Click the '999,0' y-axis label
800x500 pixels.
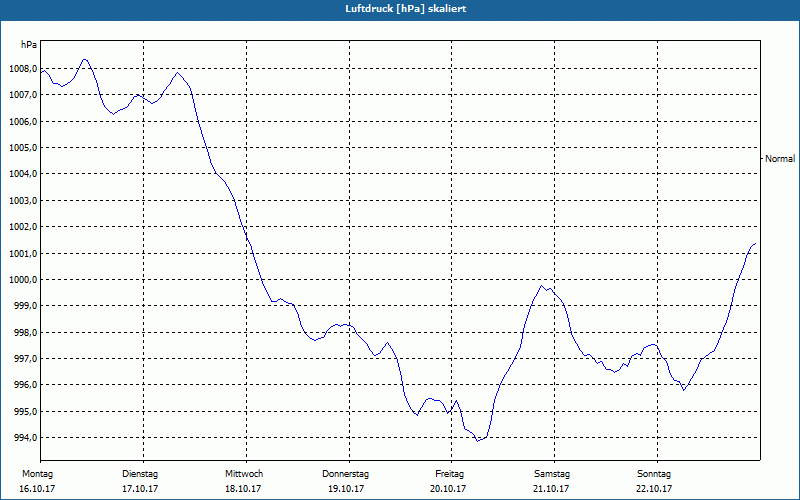click(x=26, y=306)
